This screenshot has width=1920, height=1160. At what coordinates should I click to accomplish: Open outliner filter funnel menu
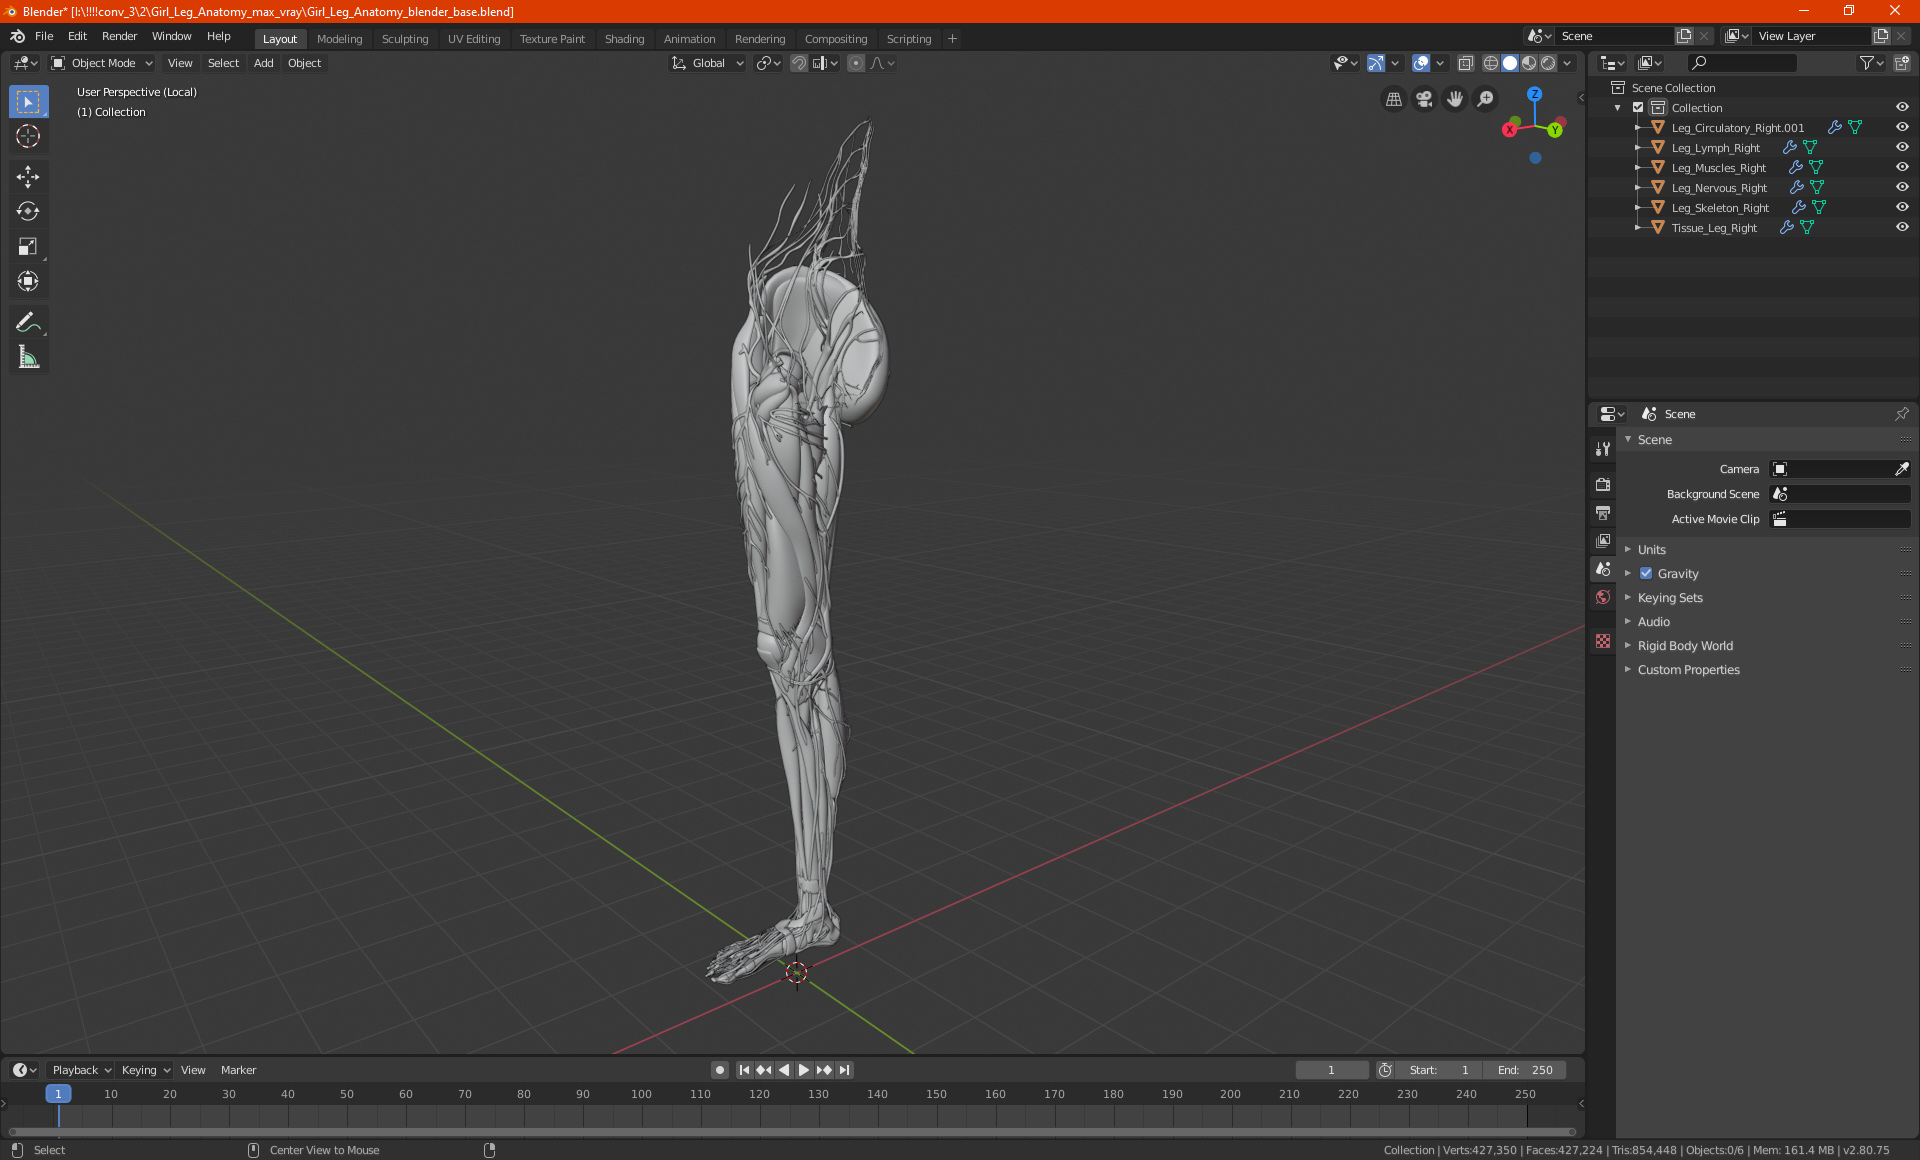click(x=1871, y=63)
